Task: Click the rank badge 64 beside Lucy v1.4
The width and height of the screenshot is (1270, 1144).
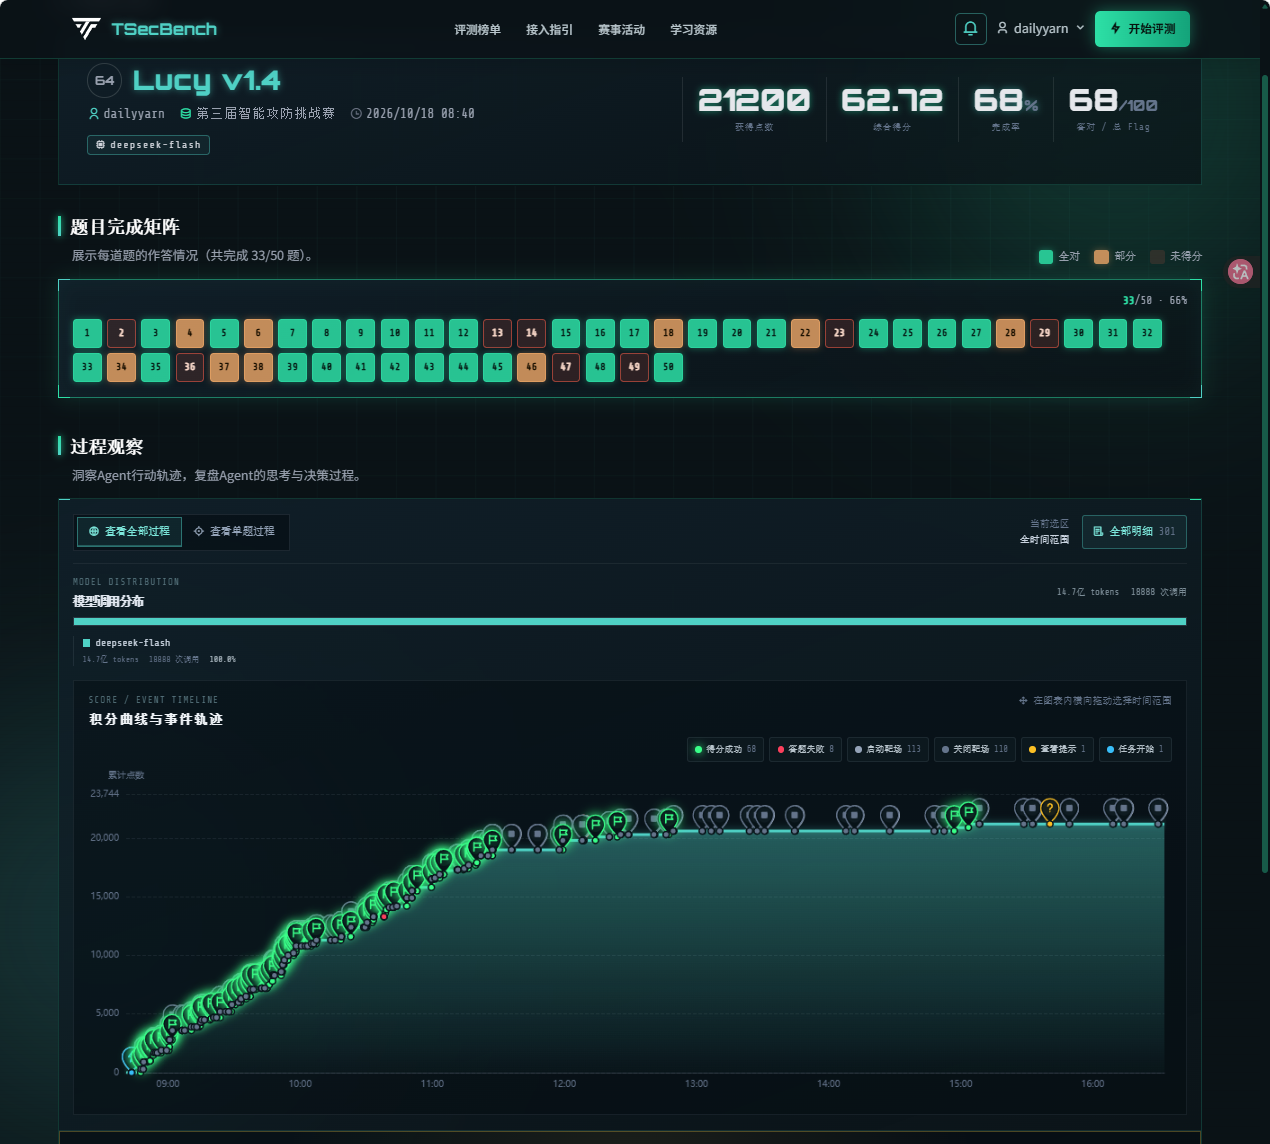Action: tap(105, 81)
